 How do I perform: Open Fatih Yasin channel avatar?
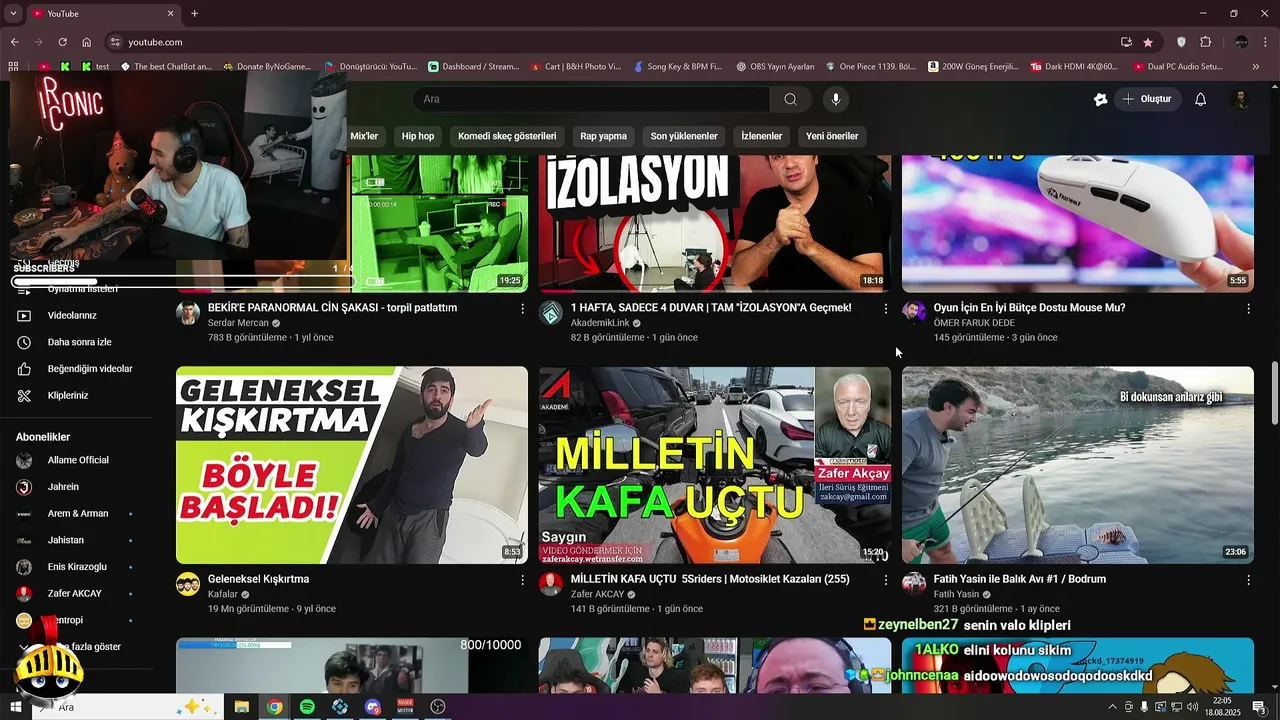tap(914, 584)
